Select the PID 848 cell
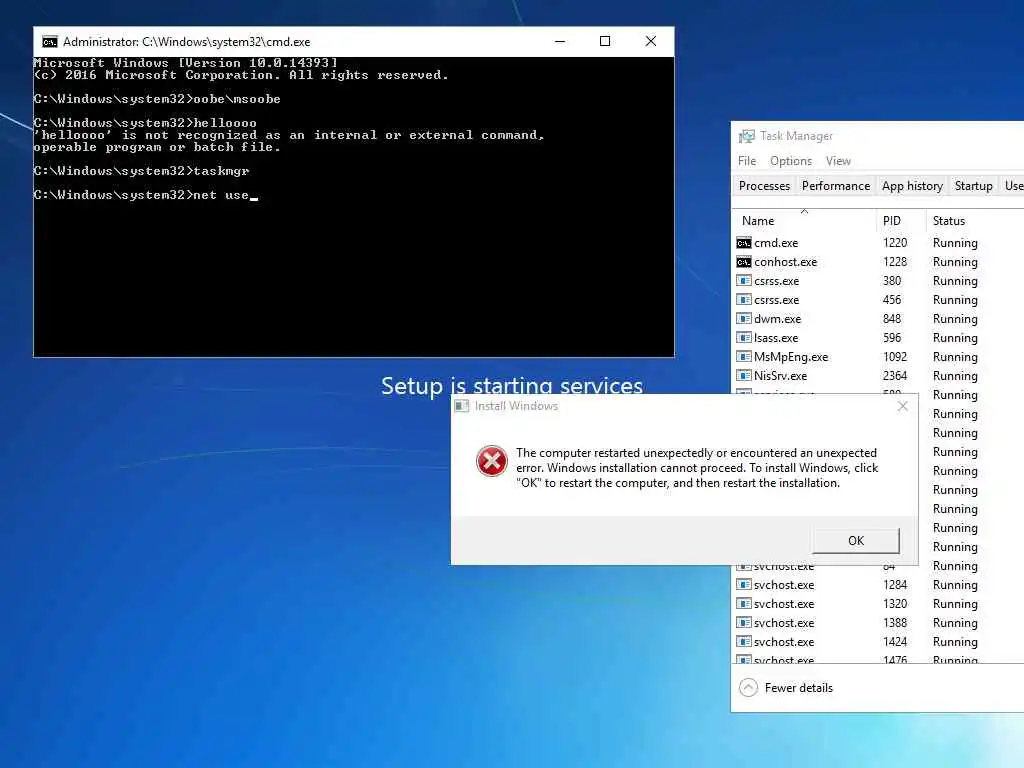The height and width of the screenshot is (768, 1024). click(x=891, y=319)
